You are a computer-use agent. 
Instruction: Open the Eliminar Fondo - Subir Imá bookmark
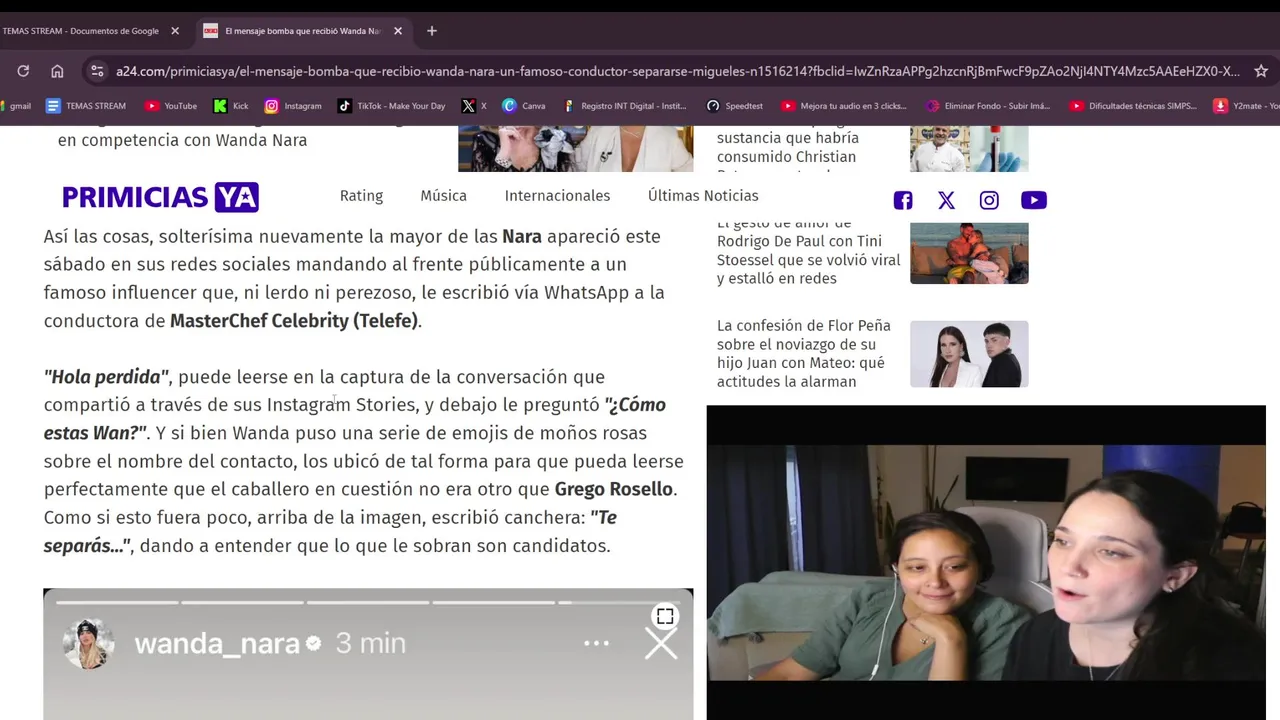(988, 106)
